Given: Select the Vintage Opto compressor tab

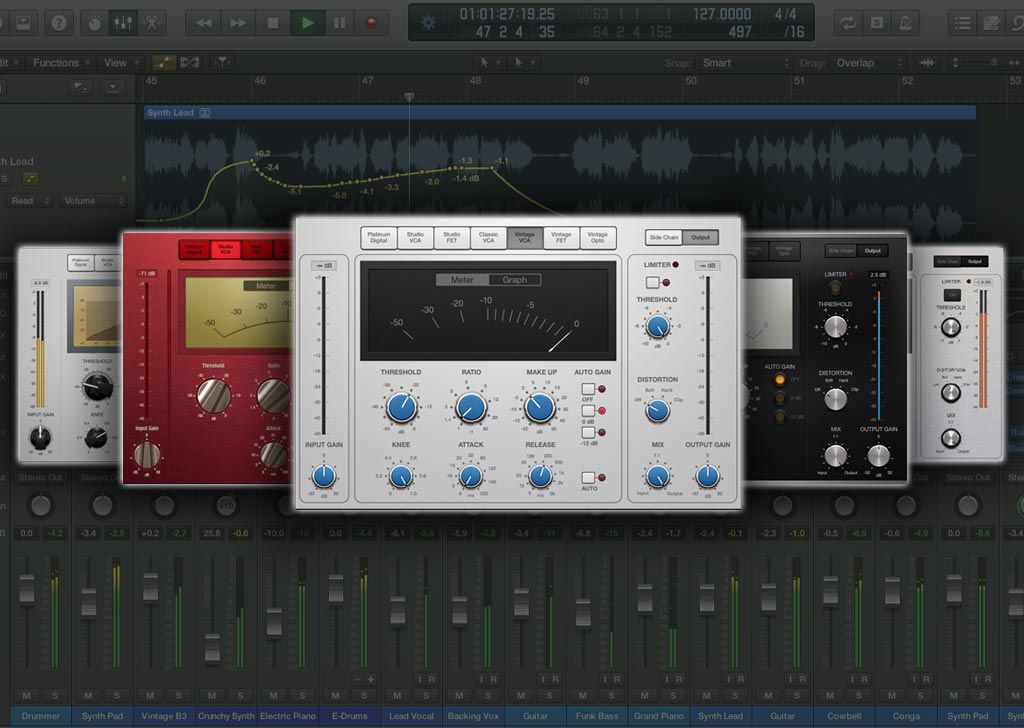Looking at the screenshot, I should tap(598, 238).
